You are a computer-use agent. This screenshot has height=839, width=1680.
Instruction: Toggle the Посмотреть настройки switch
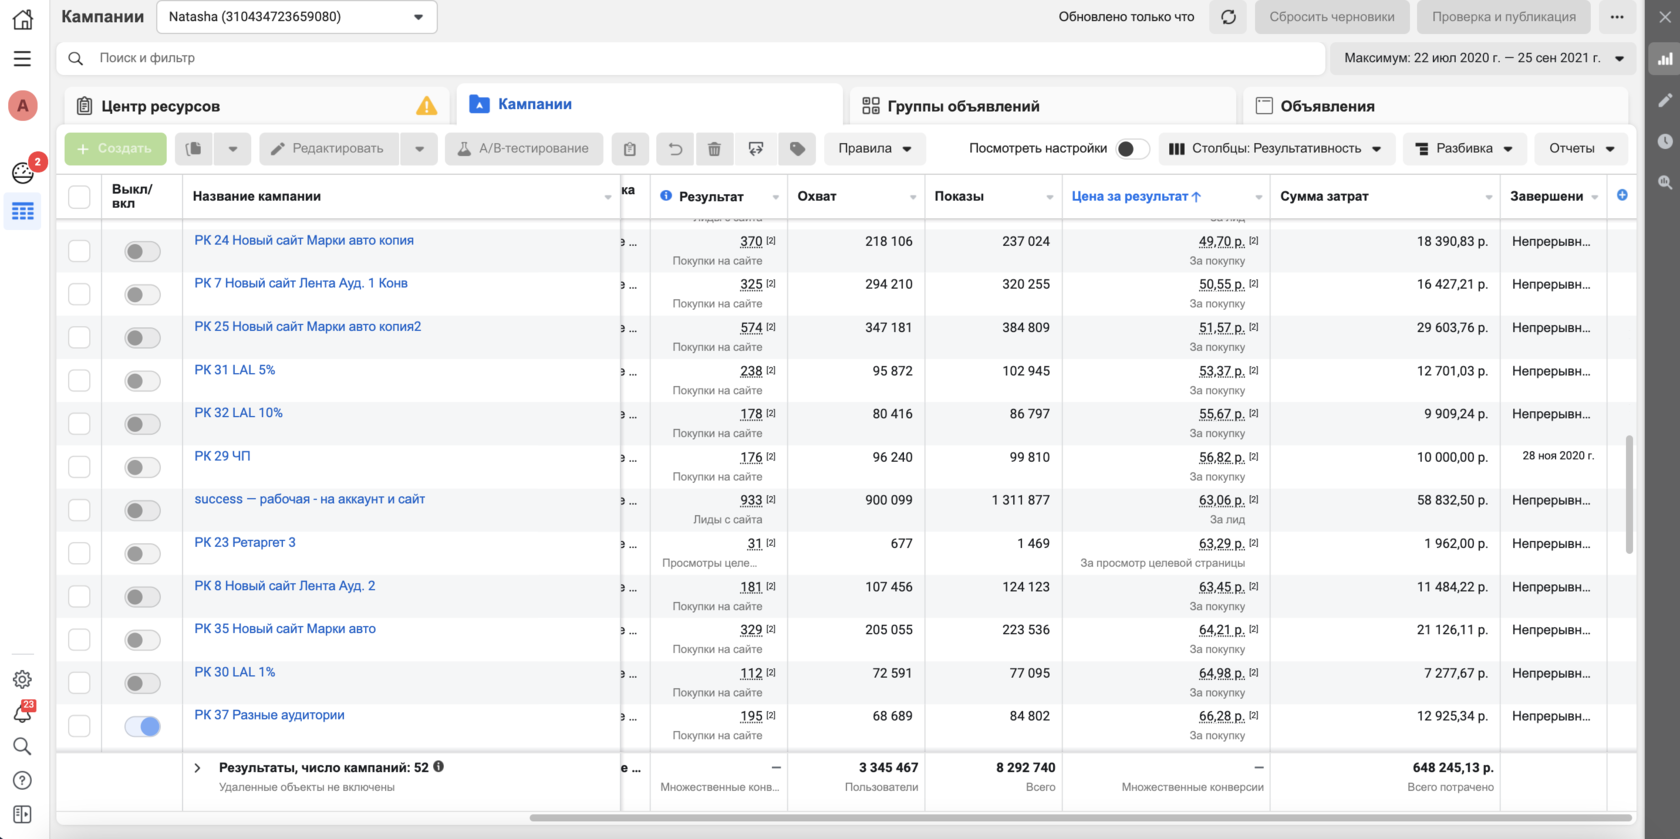pos(1132,149)
